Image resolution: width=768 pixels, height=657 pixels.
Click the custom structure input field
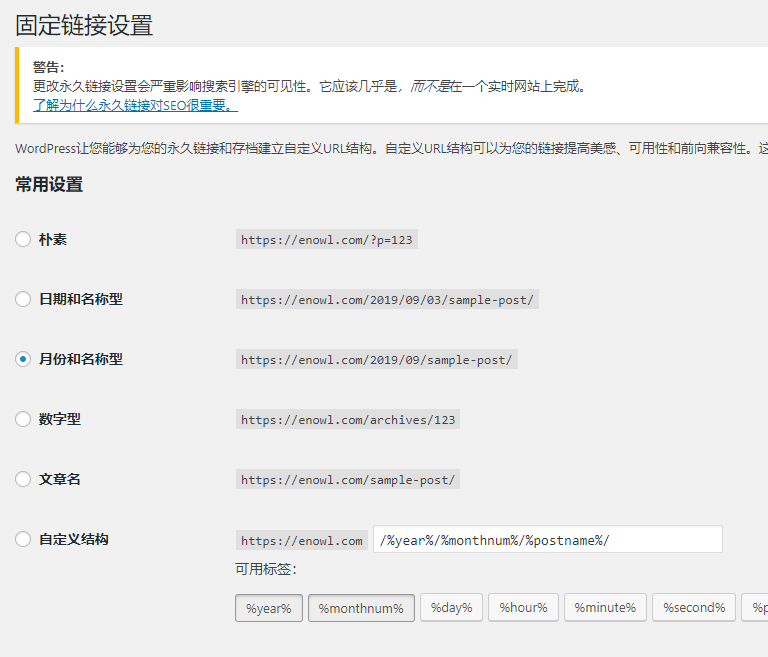(x=548, y=539)
